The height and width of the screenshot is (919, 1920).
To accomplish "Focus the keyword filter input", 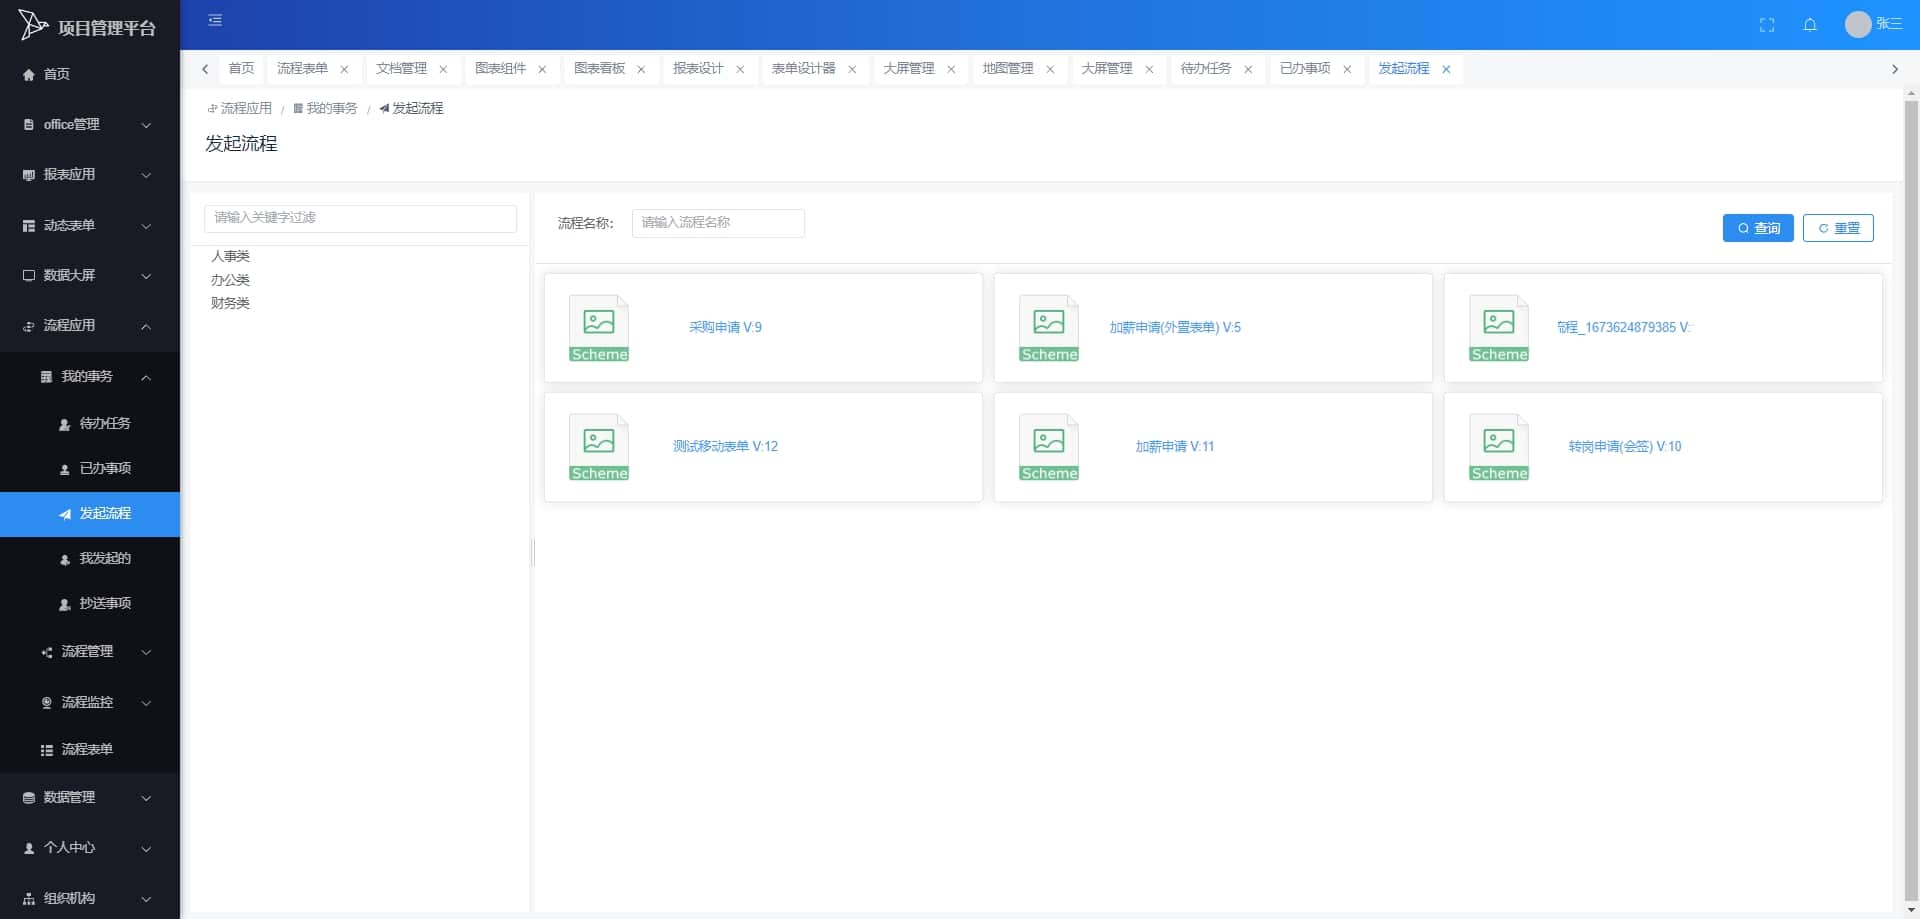I will [x=360, y=218].
